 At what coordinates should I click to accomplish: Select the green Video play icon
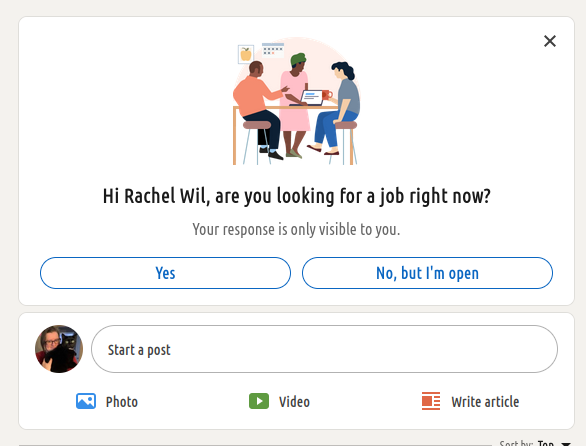click(x=259, y=401)
